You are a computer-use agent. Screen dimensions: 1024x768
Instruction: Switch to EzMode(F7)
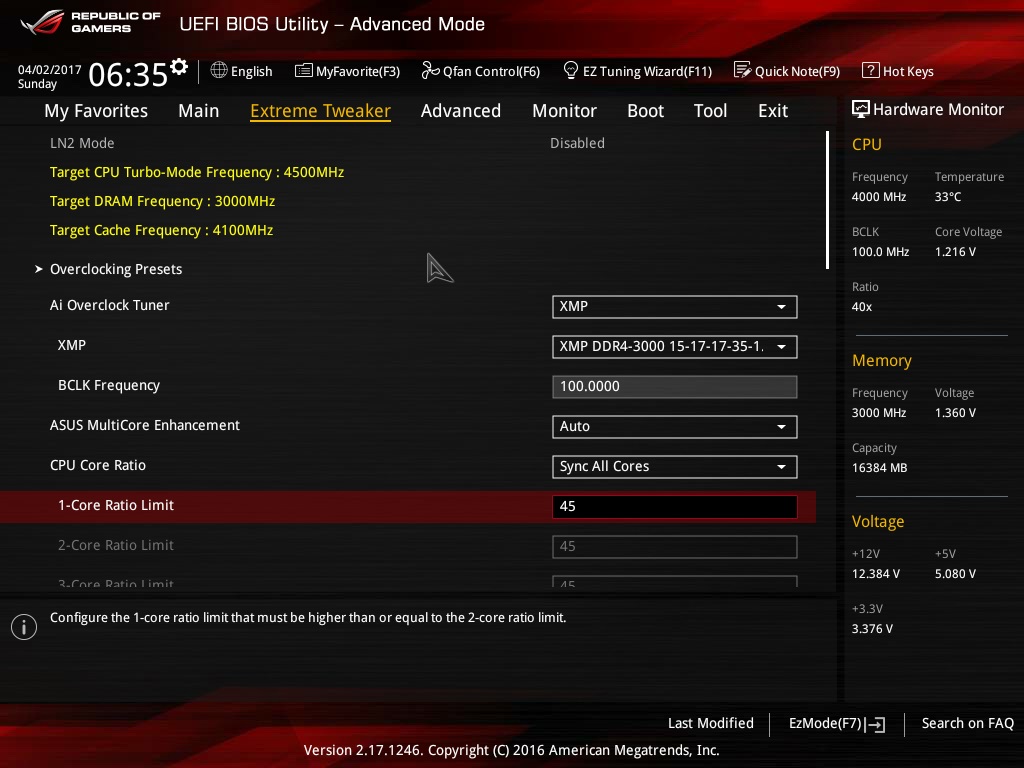837,724
